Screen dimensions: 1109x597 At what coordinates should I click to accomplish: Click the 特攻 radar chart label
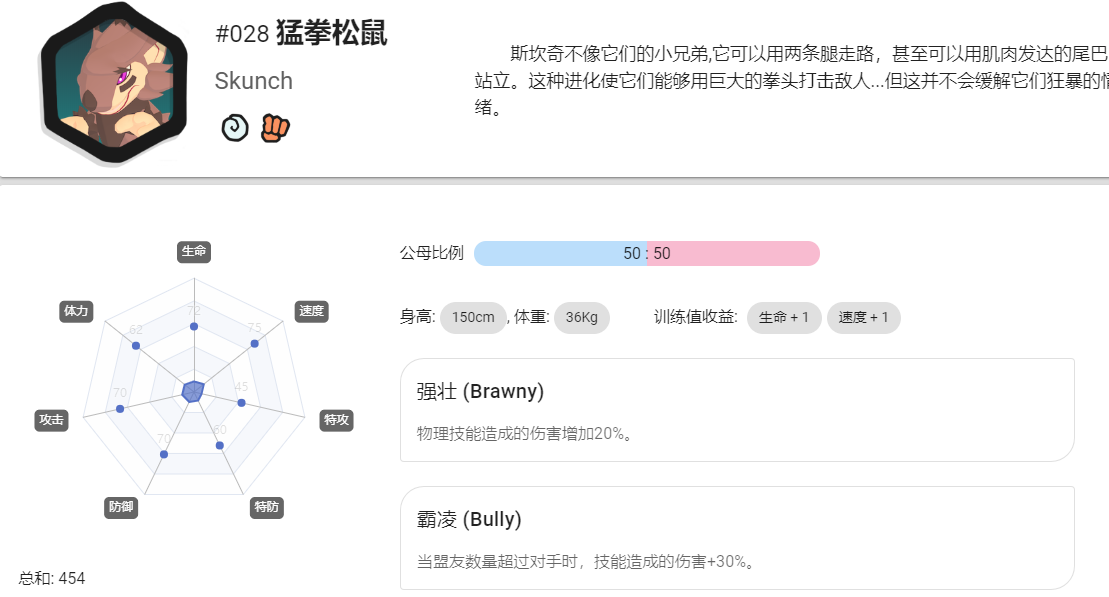pyautogui.click(x=337, y=420)
